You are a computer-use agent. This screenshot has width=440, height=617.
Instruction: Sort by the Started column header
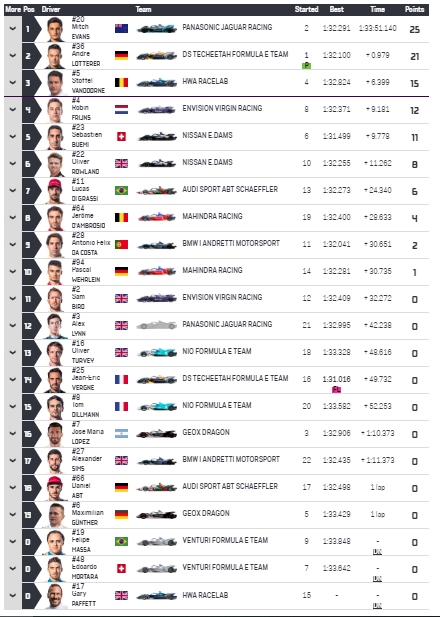coord(306,9)
